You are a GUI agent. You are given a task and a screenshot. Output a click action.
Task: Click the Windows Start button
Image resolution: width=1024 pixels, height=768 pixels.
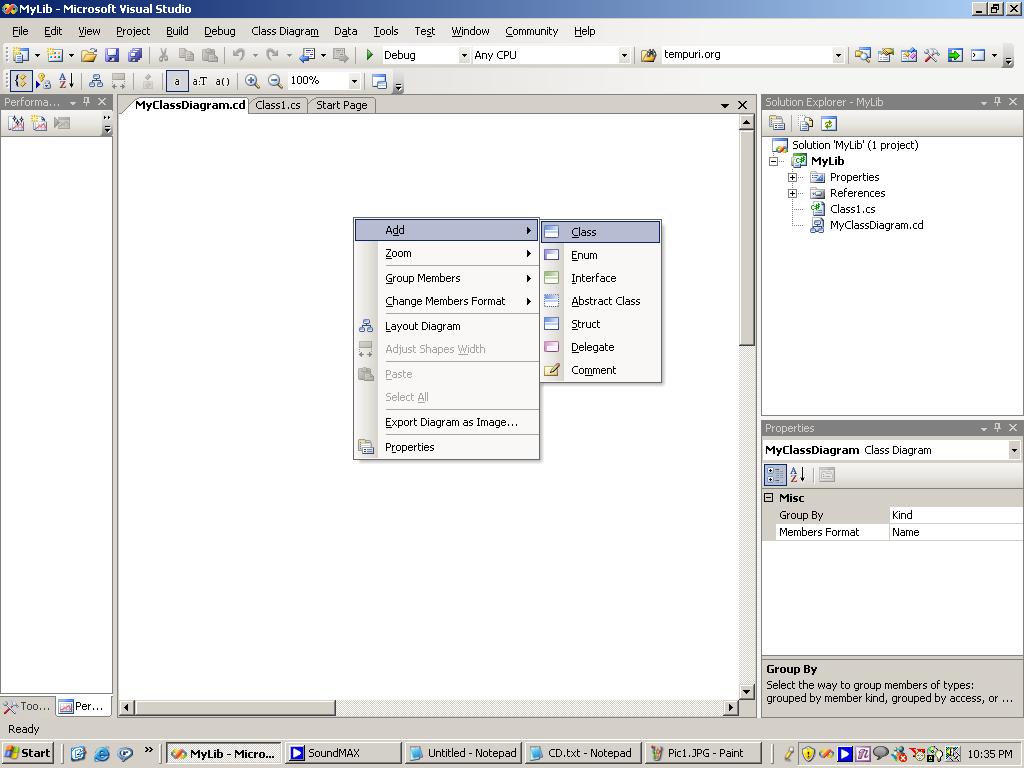(x=27, y=753)
